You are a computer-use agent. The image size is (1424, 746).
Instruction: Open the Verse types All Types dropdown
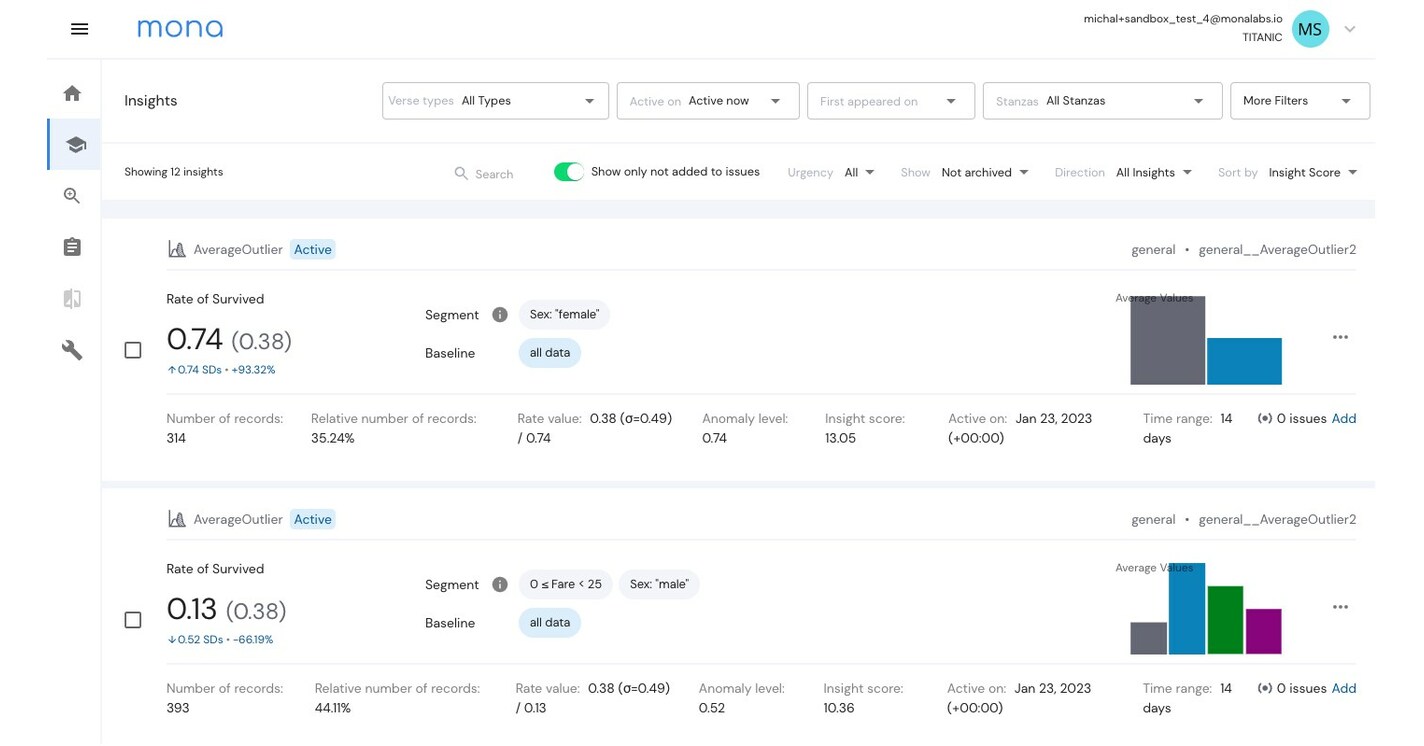click(494, 100)
